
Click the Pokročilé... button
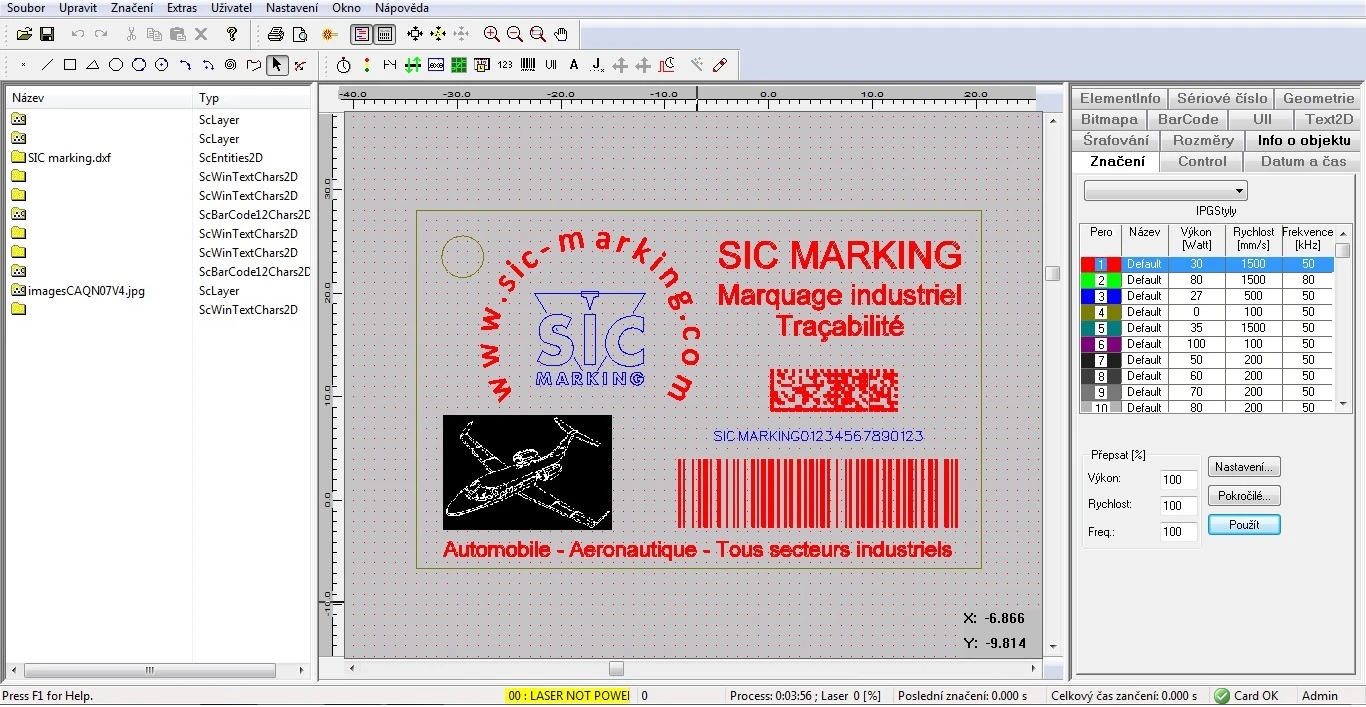tap(1244, 496)
